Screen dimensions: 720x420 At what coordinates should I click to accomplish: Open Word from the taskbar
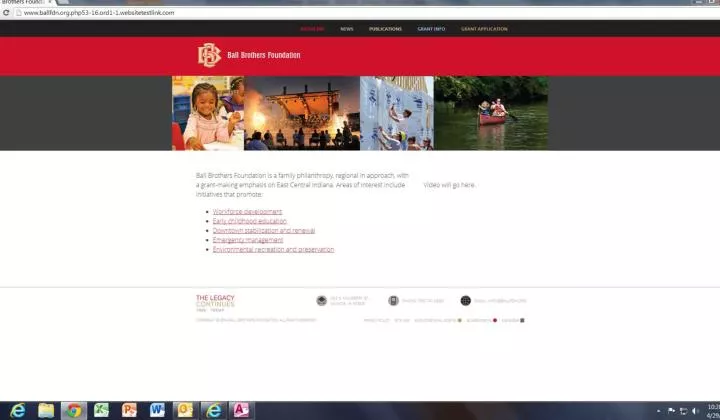(157, 410)
